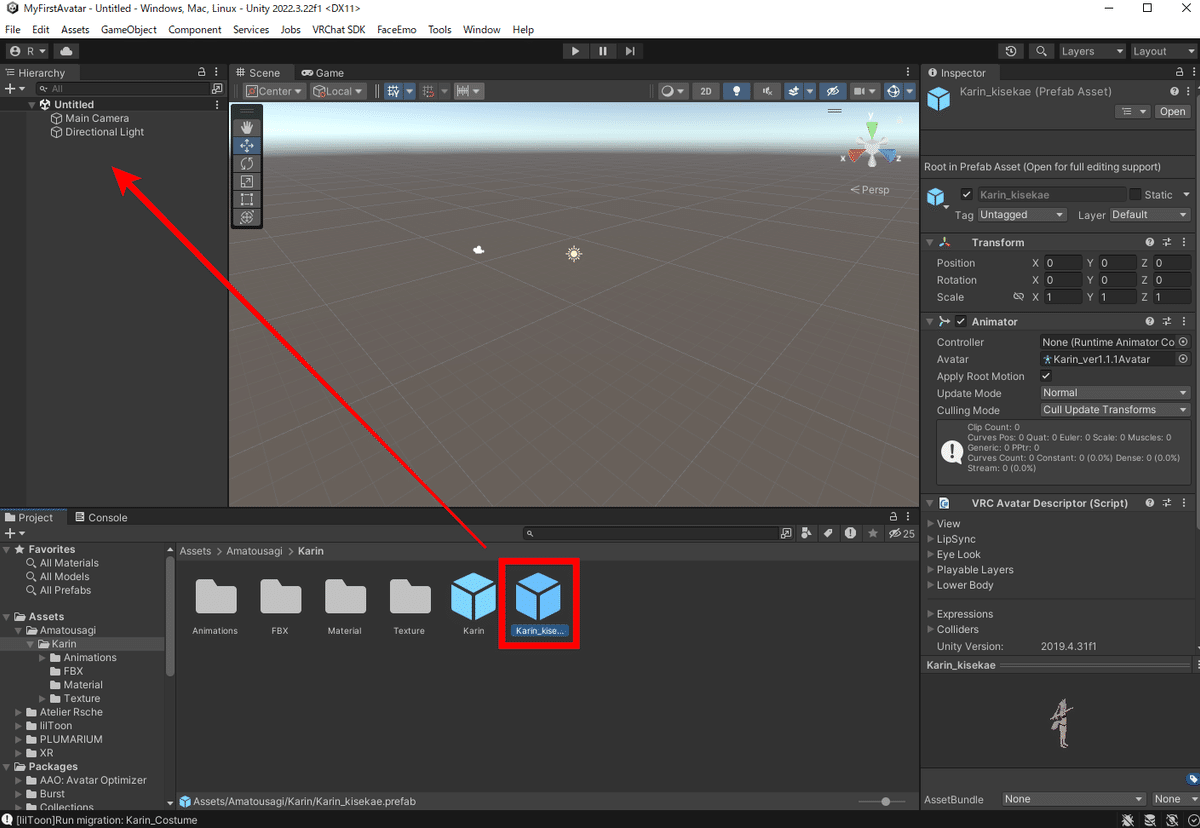The width and height of the screenshot is (1200, 828).
Task: Select the Transform tool in Scene toolbar
Action: point(247,217)
